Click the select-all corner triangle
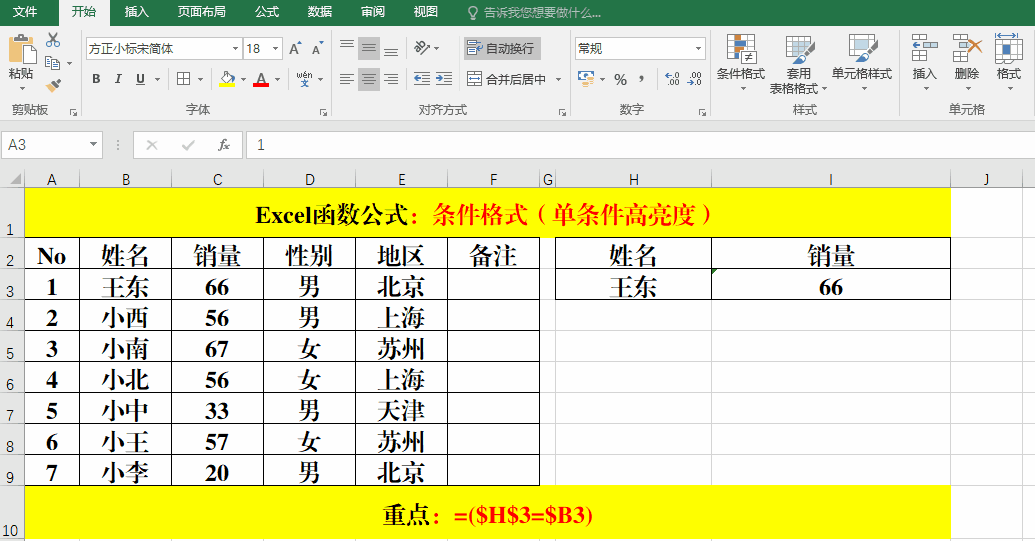 coord(15,179)
